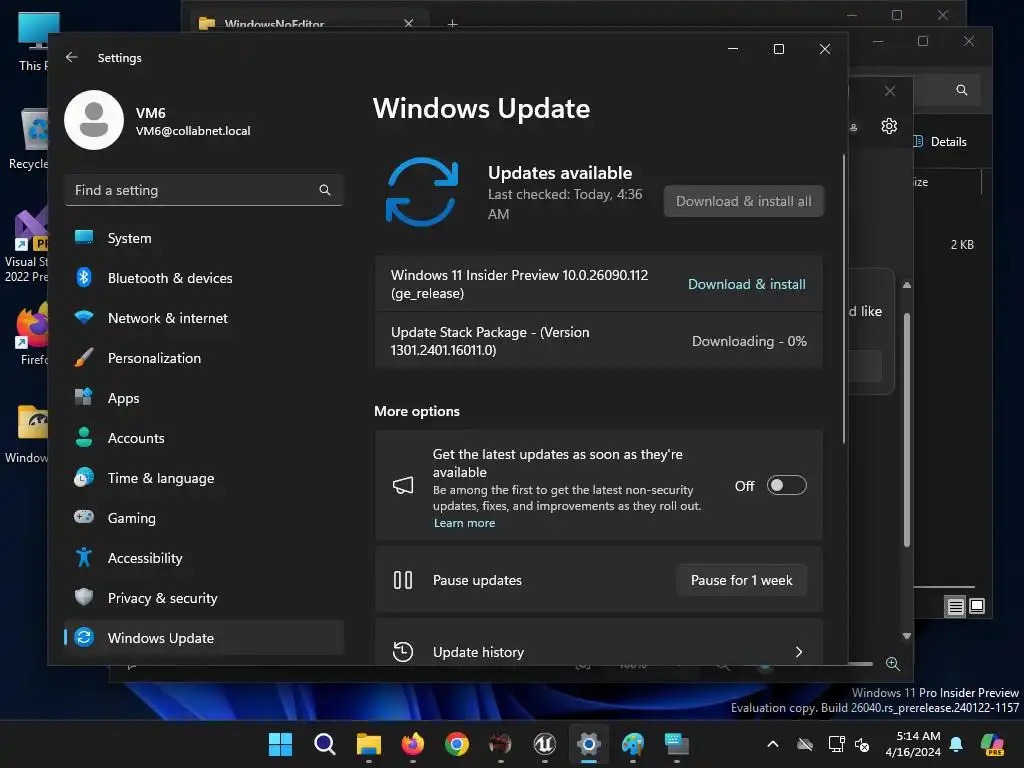Click the Settings back arrow
The width and height of the screenshot is (1024, 768).
pos(72,57)
